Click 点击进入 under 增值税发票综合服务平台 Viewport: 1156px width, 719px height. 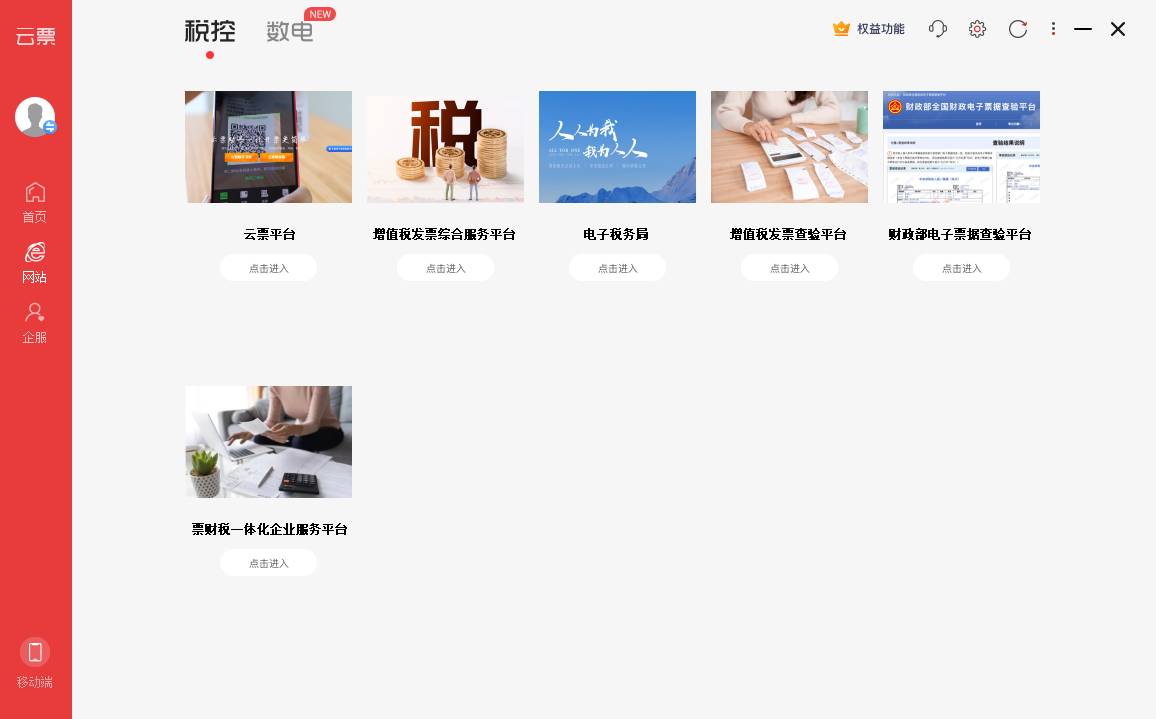[445, 268]
